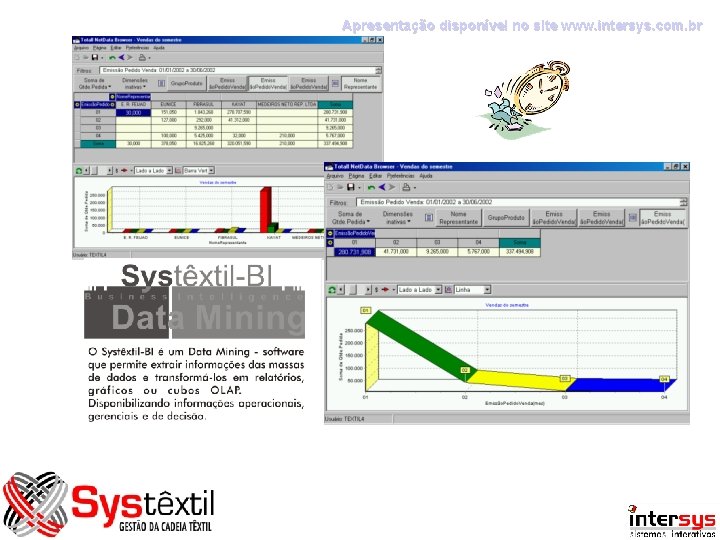
Task: Click Open folder icon in line chart window
Action: pos(340,187)
